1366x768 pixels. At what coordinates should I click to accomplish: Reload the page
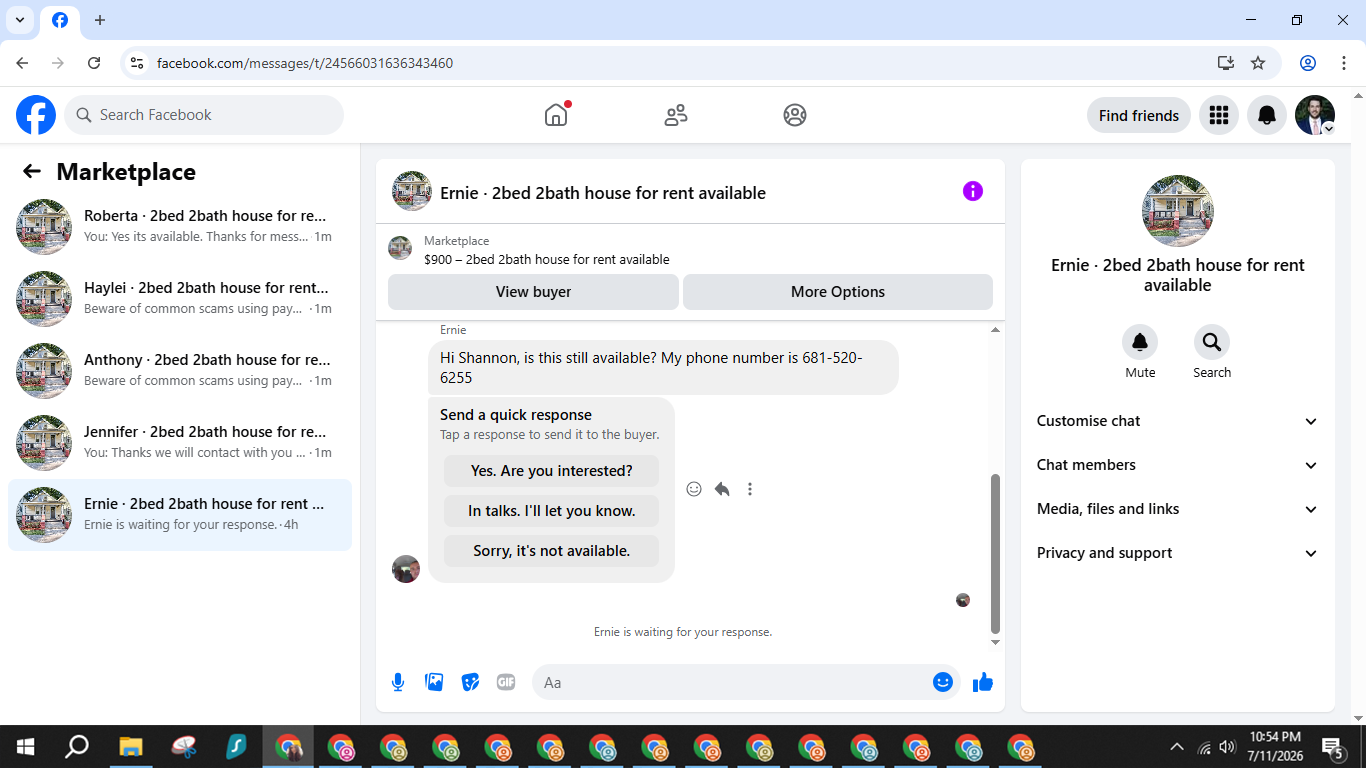coord(94,63)
